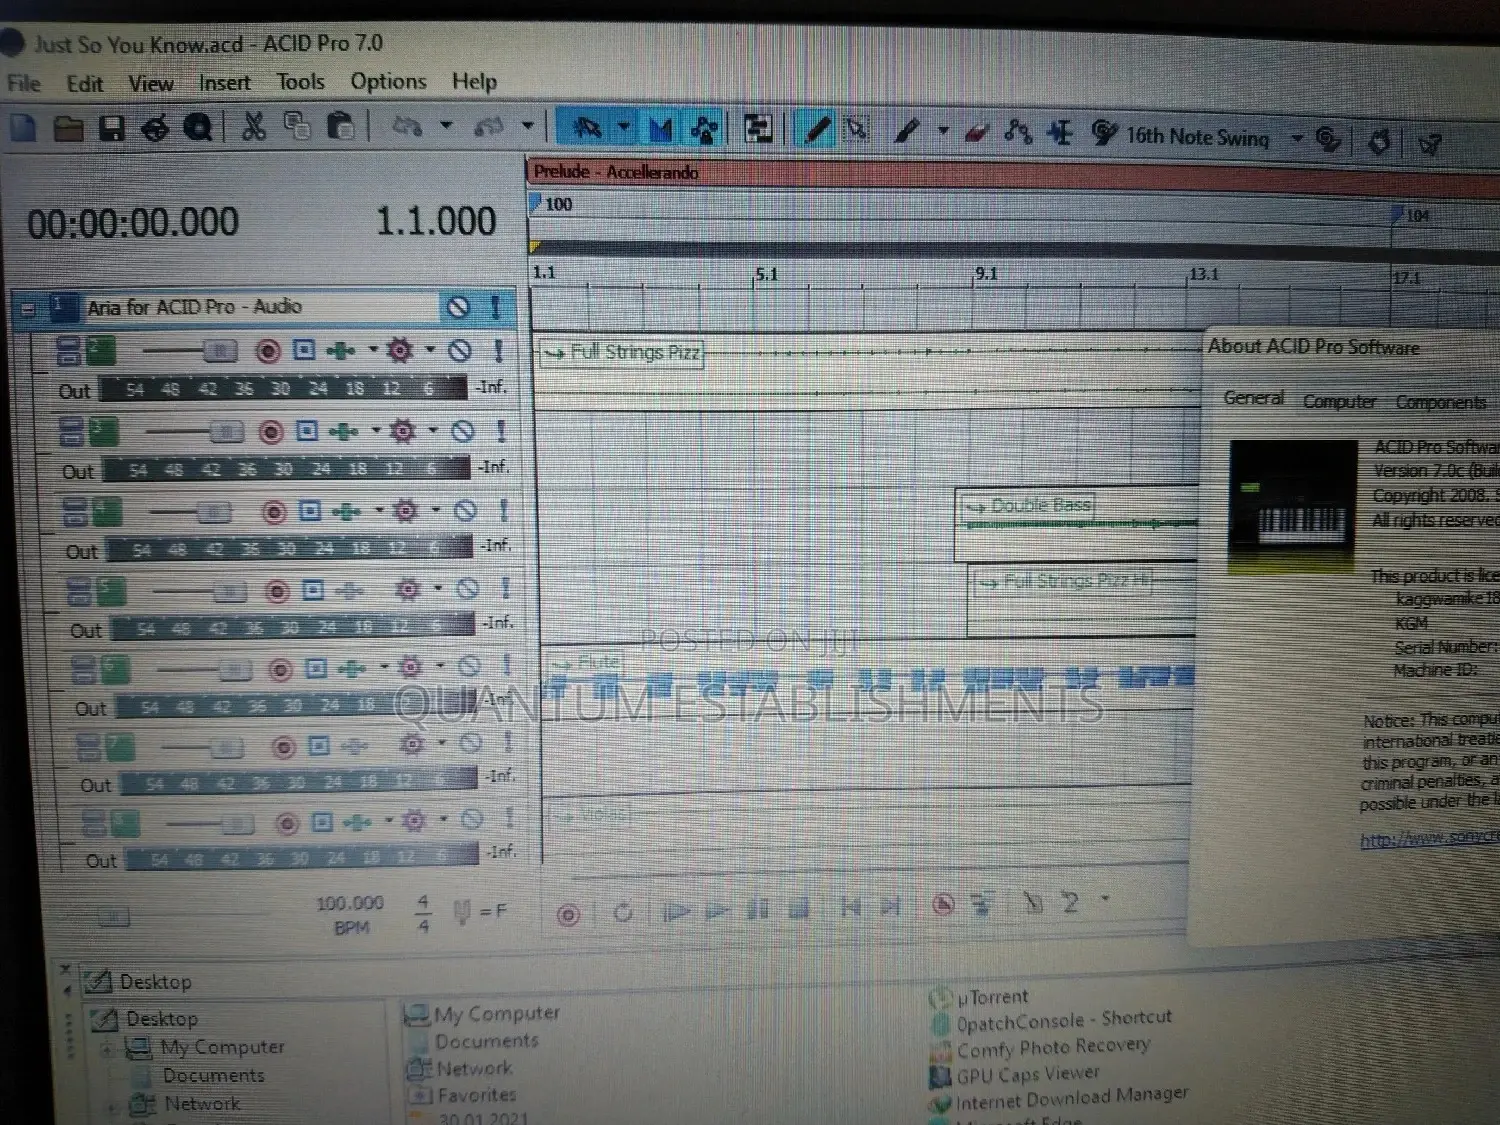The width and height of the screenshot is (1500, 1125).
Task: Mute track 5 in the track list
Action: click(467, 589)
